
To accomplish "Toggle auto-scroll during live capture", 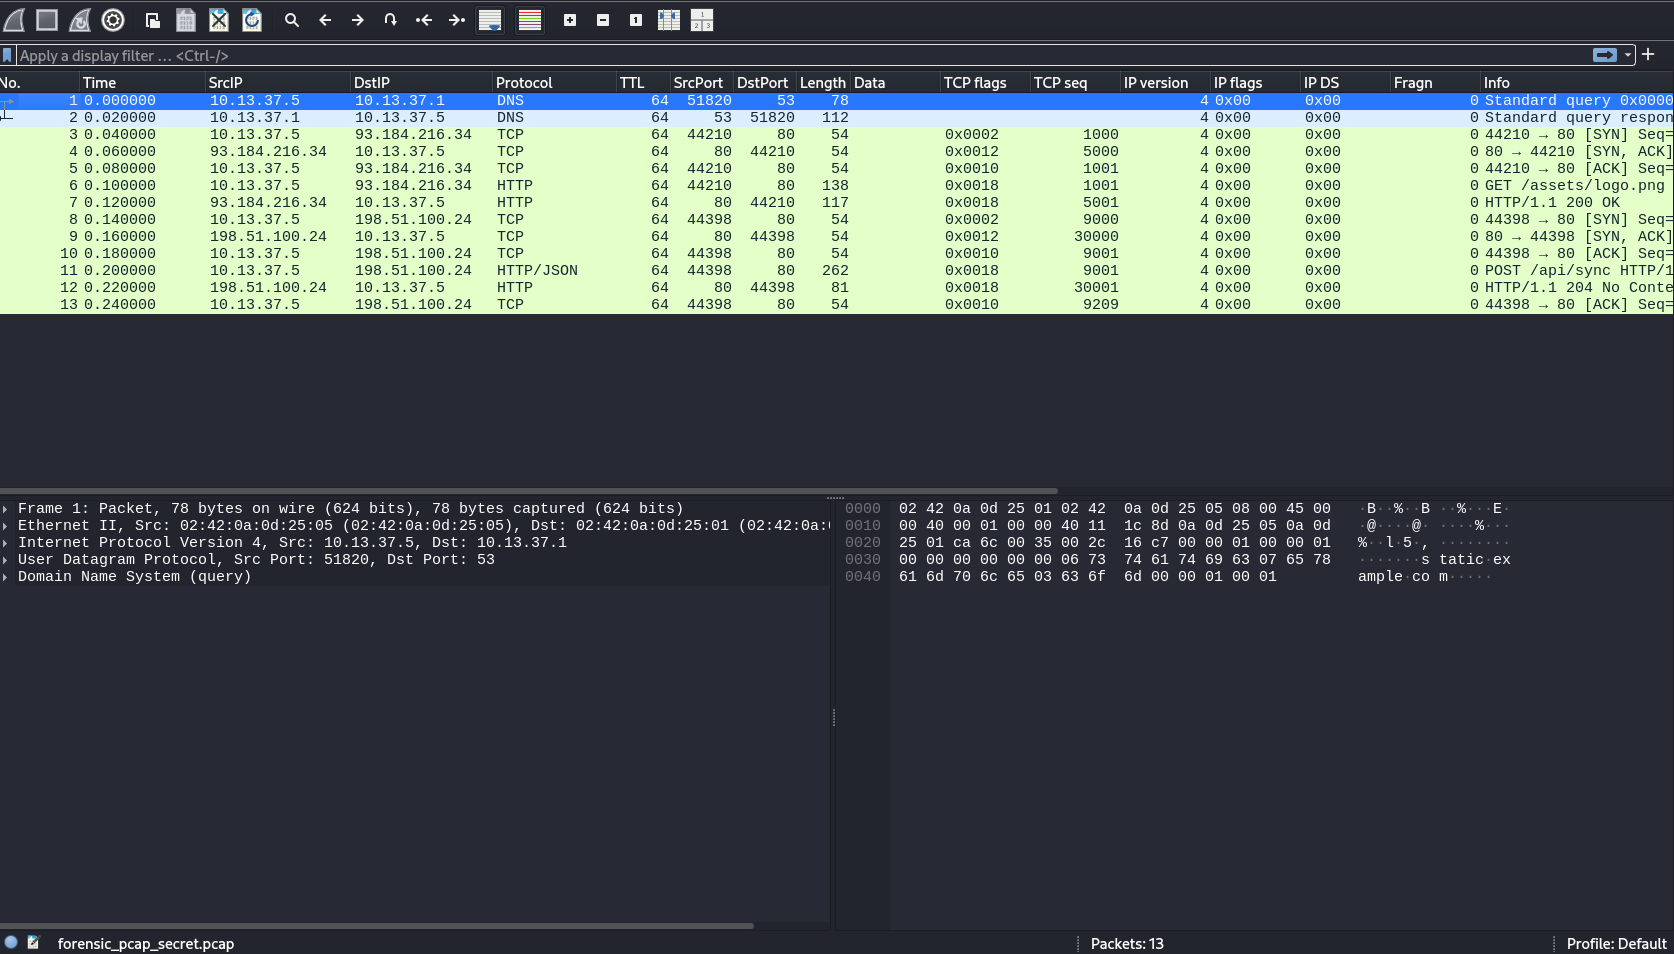I will pos(490,20).
